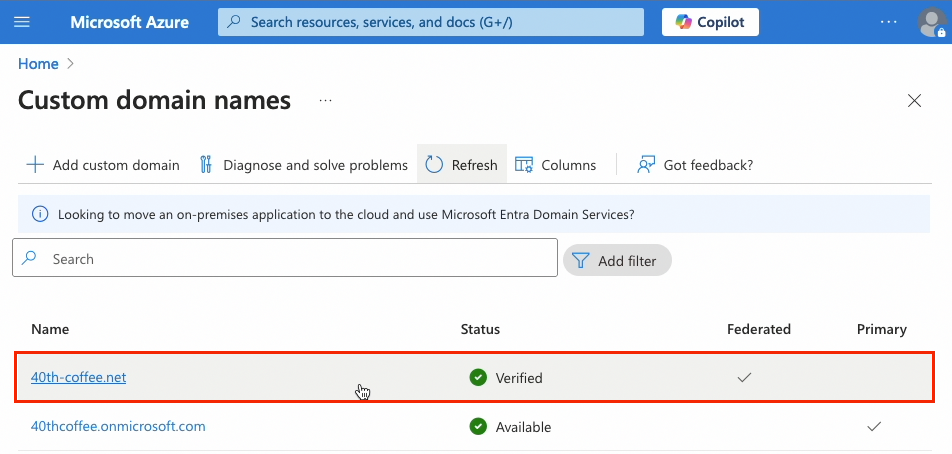The width and height of the screenshot is (952, 454).
Task: Click the Add filter button
Action: [x=616, y=261]
